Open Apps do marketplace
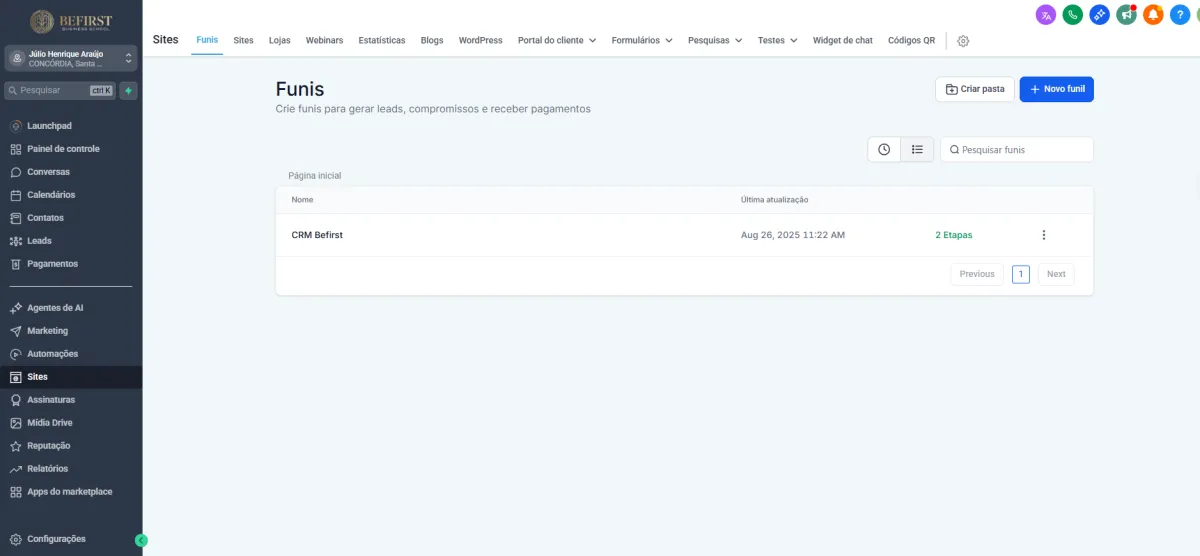Image resolution: width=1200 pixels, height=556 pixels. [x=70, y=492]
